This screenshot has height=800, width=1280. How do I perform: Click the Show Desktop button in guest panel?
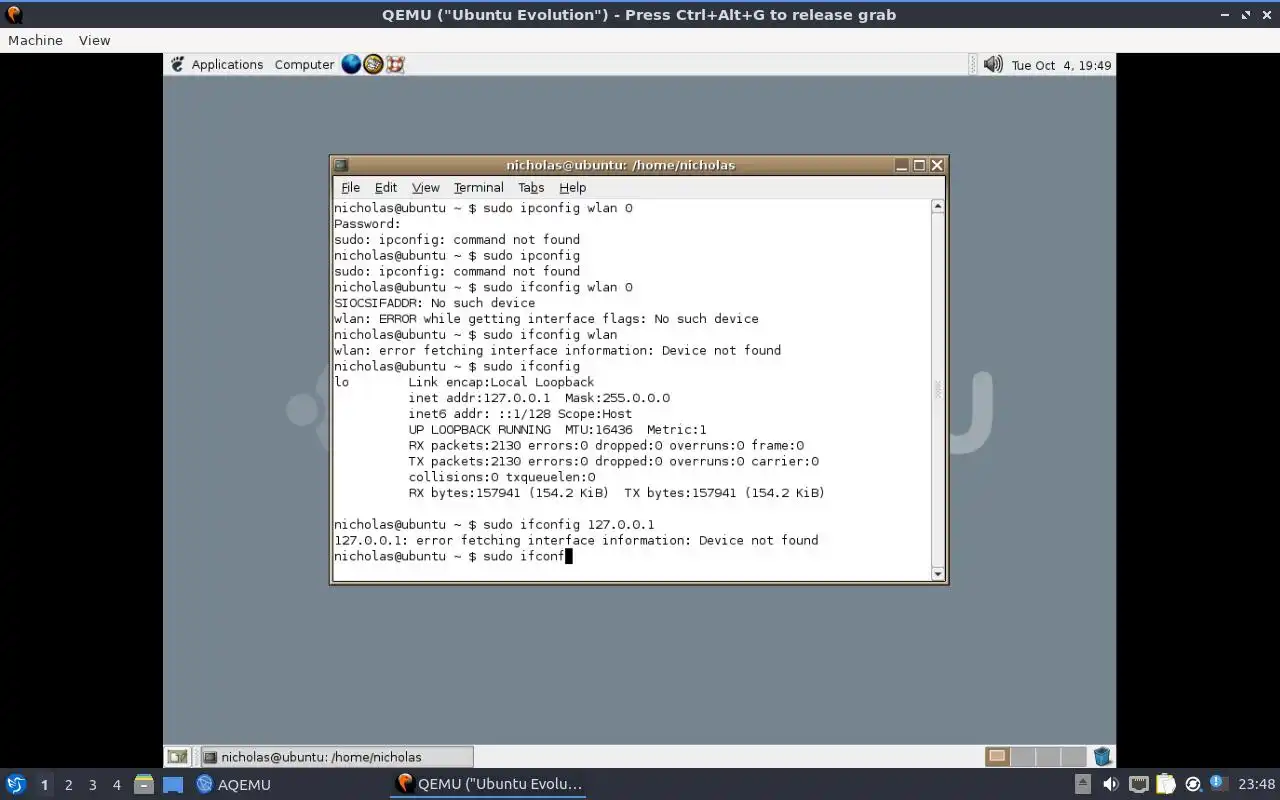177,757
